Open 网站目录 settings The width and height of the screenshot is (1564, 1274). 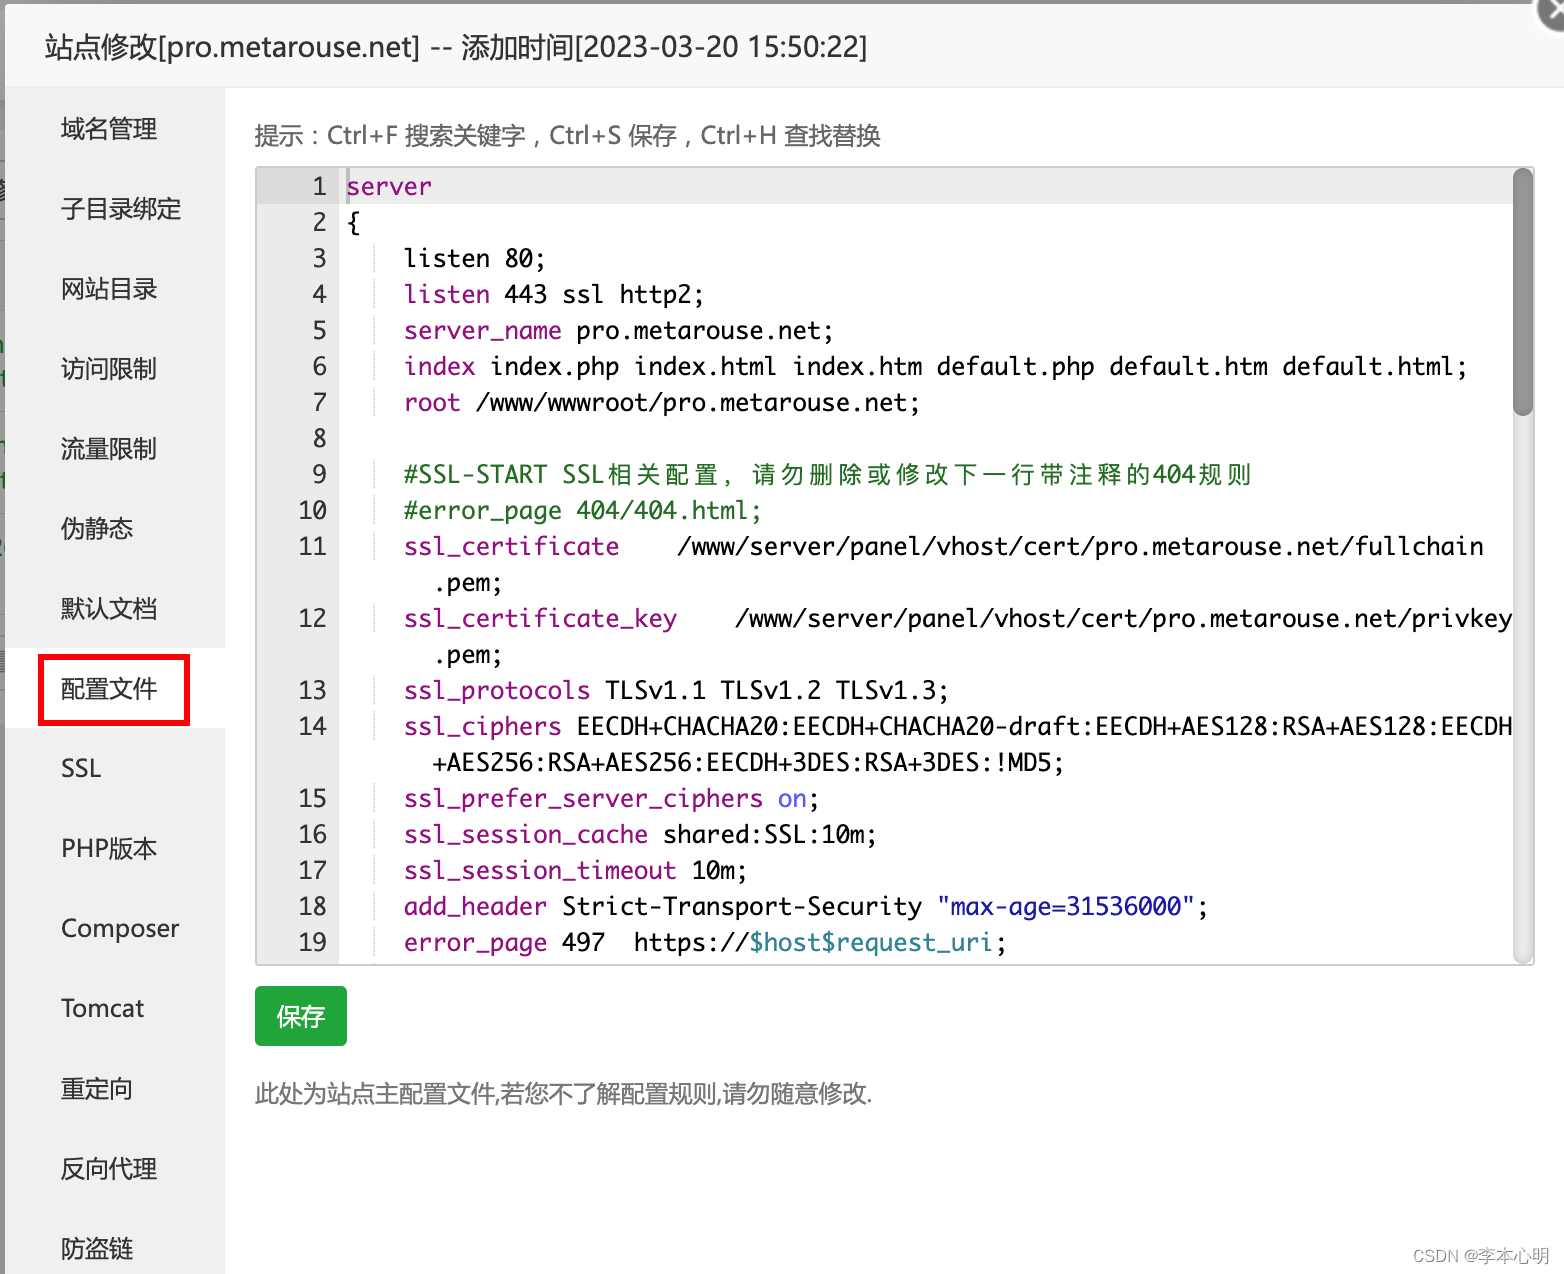pyautogui.click(x=109, y=289)
